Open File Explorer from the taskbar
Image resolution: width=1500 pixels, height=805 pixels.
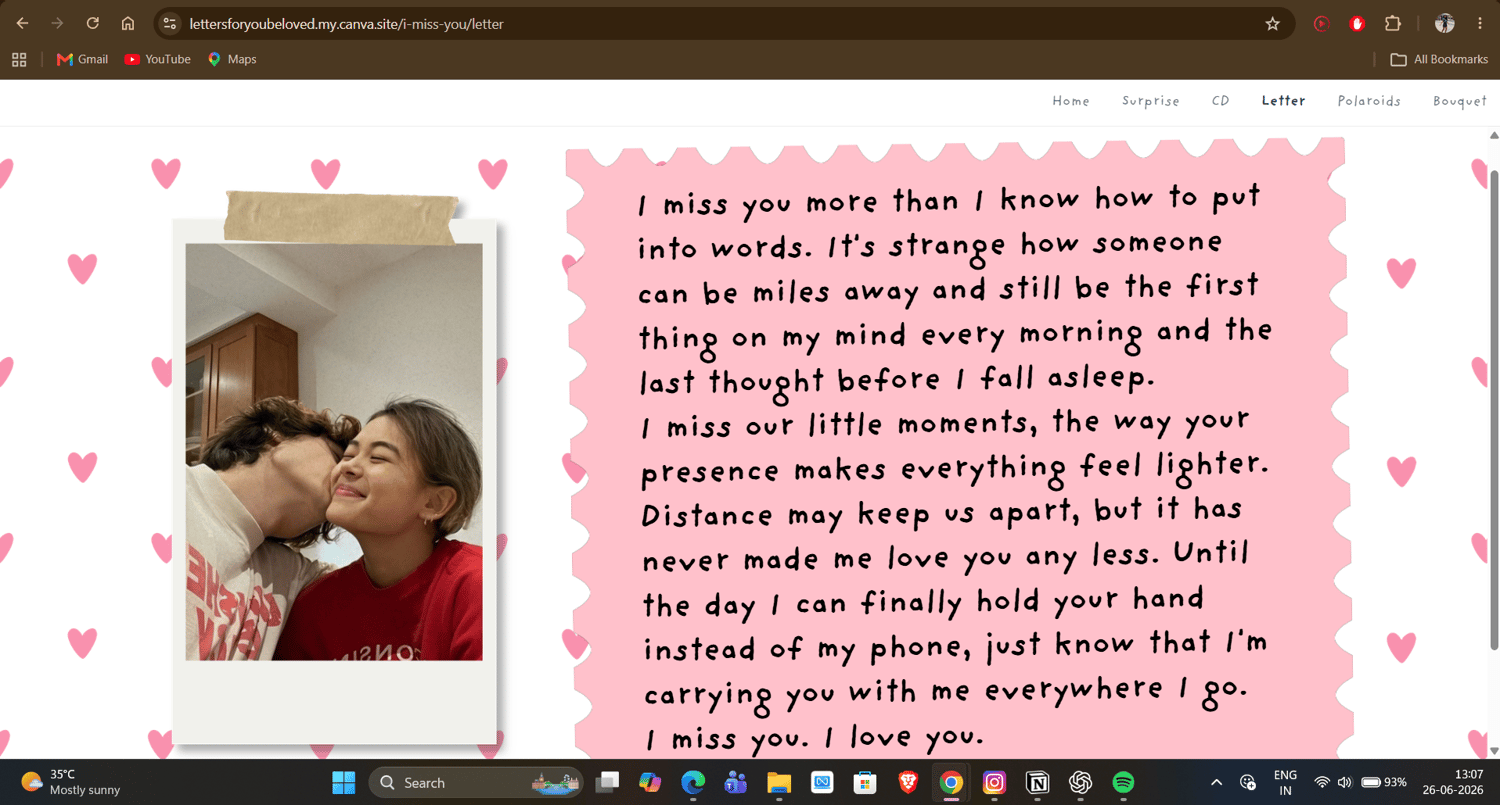coord(779,782)
